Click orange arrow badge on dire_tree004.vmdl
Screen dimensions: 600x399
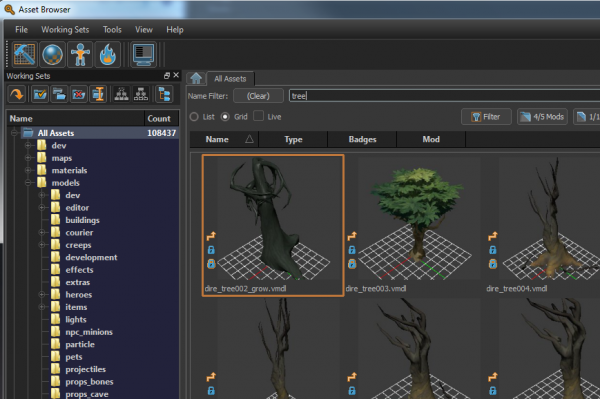click(x=493, y=236)
